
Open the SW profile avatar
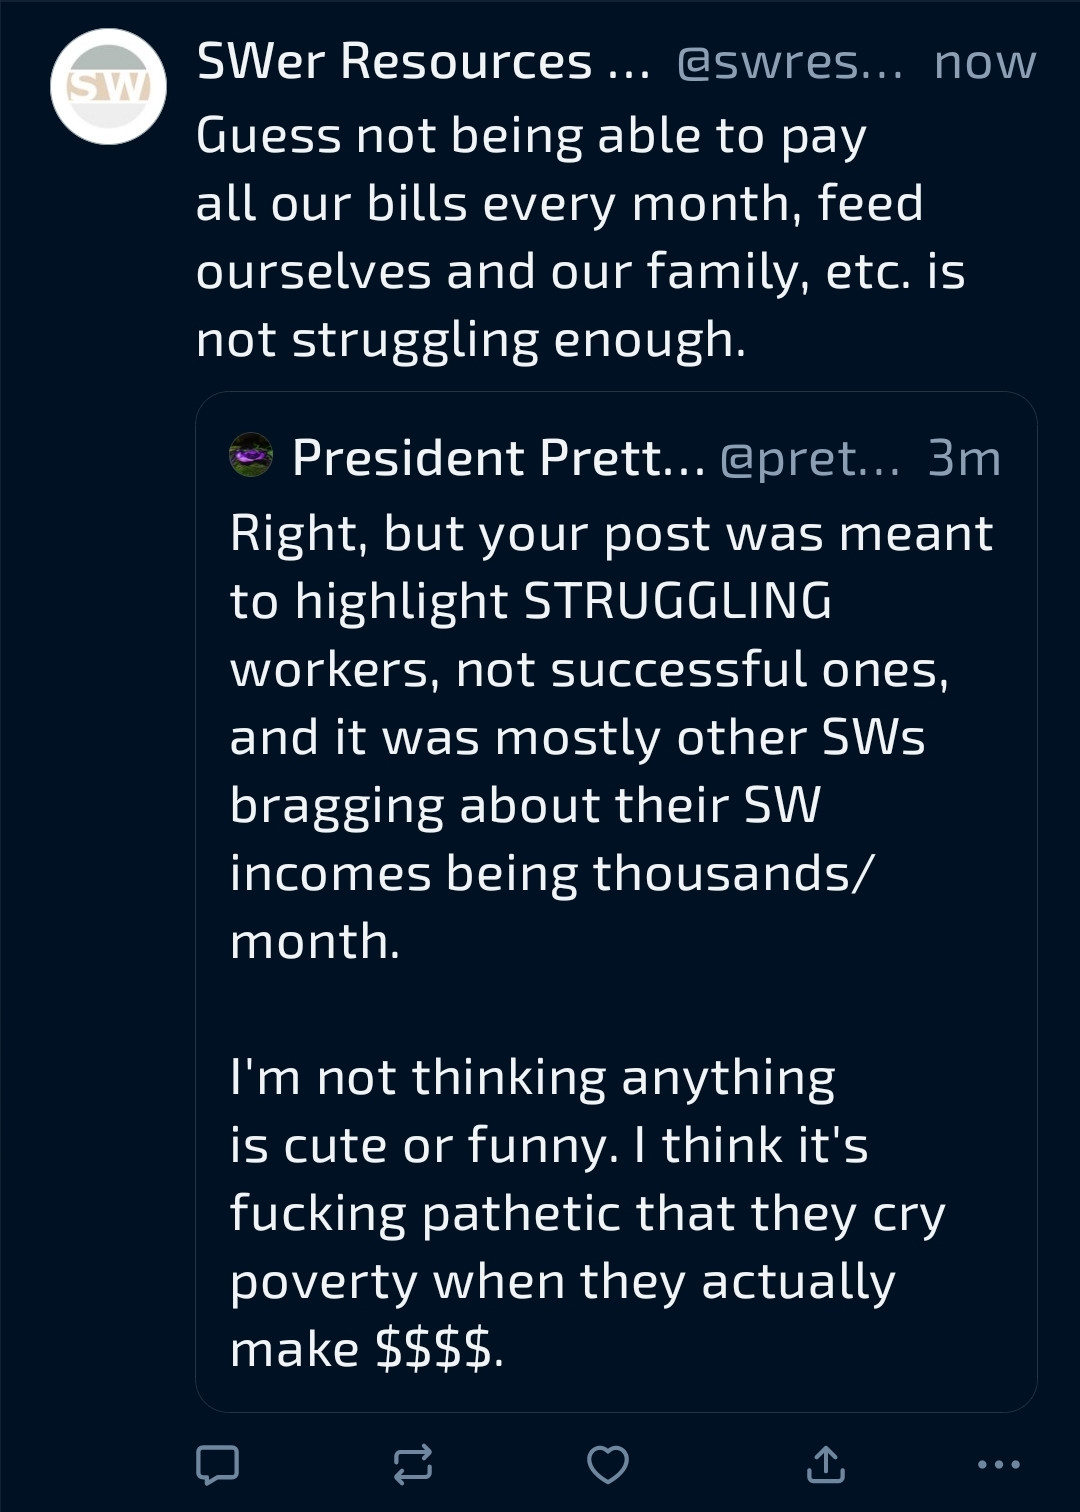(108, 87)
